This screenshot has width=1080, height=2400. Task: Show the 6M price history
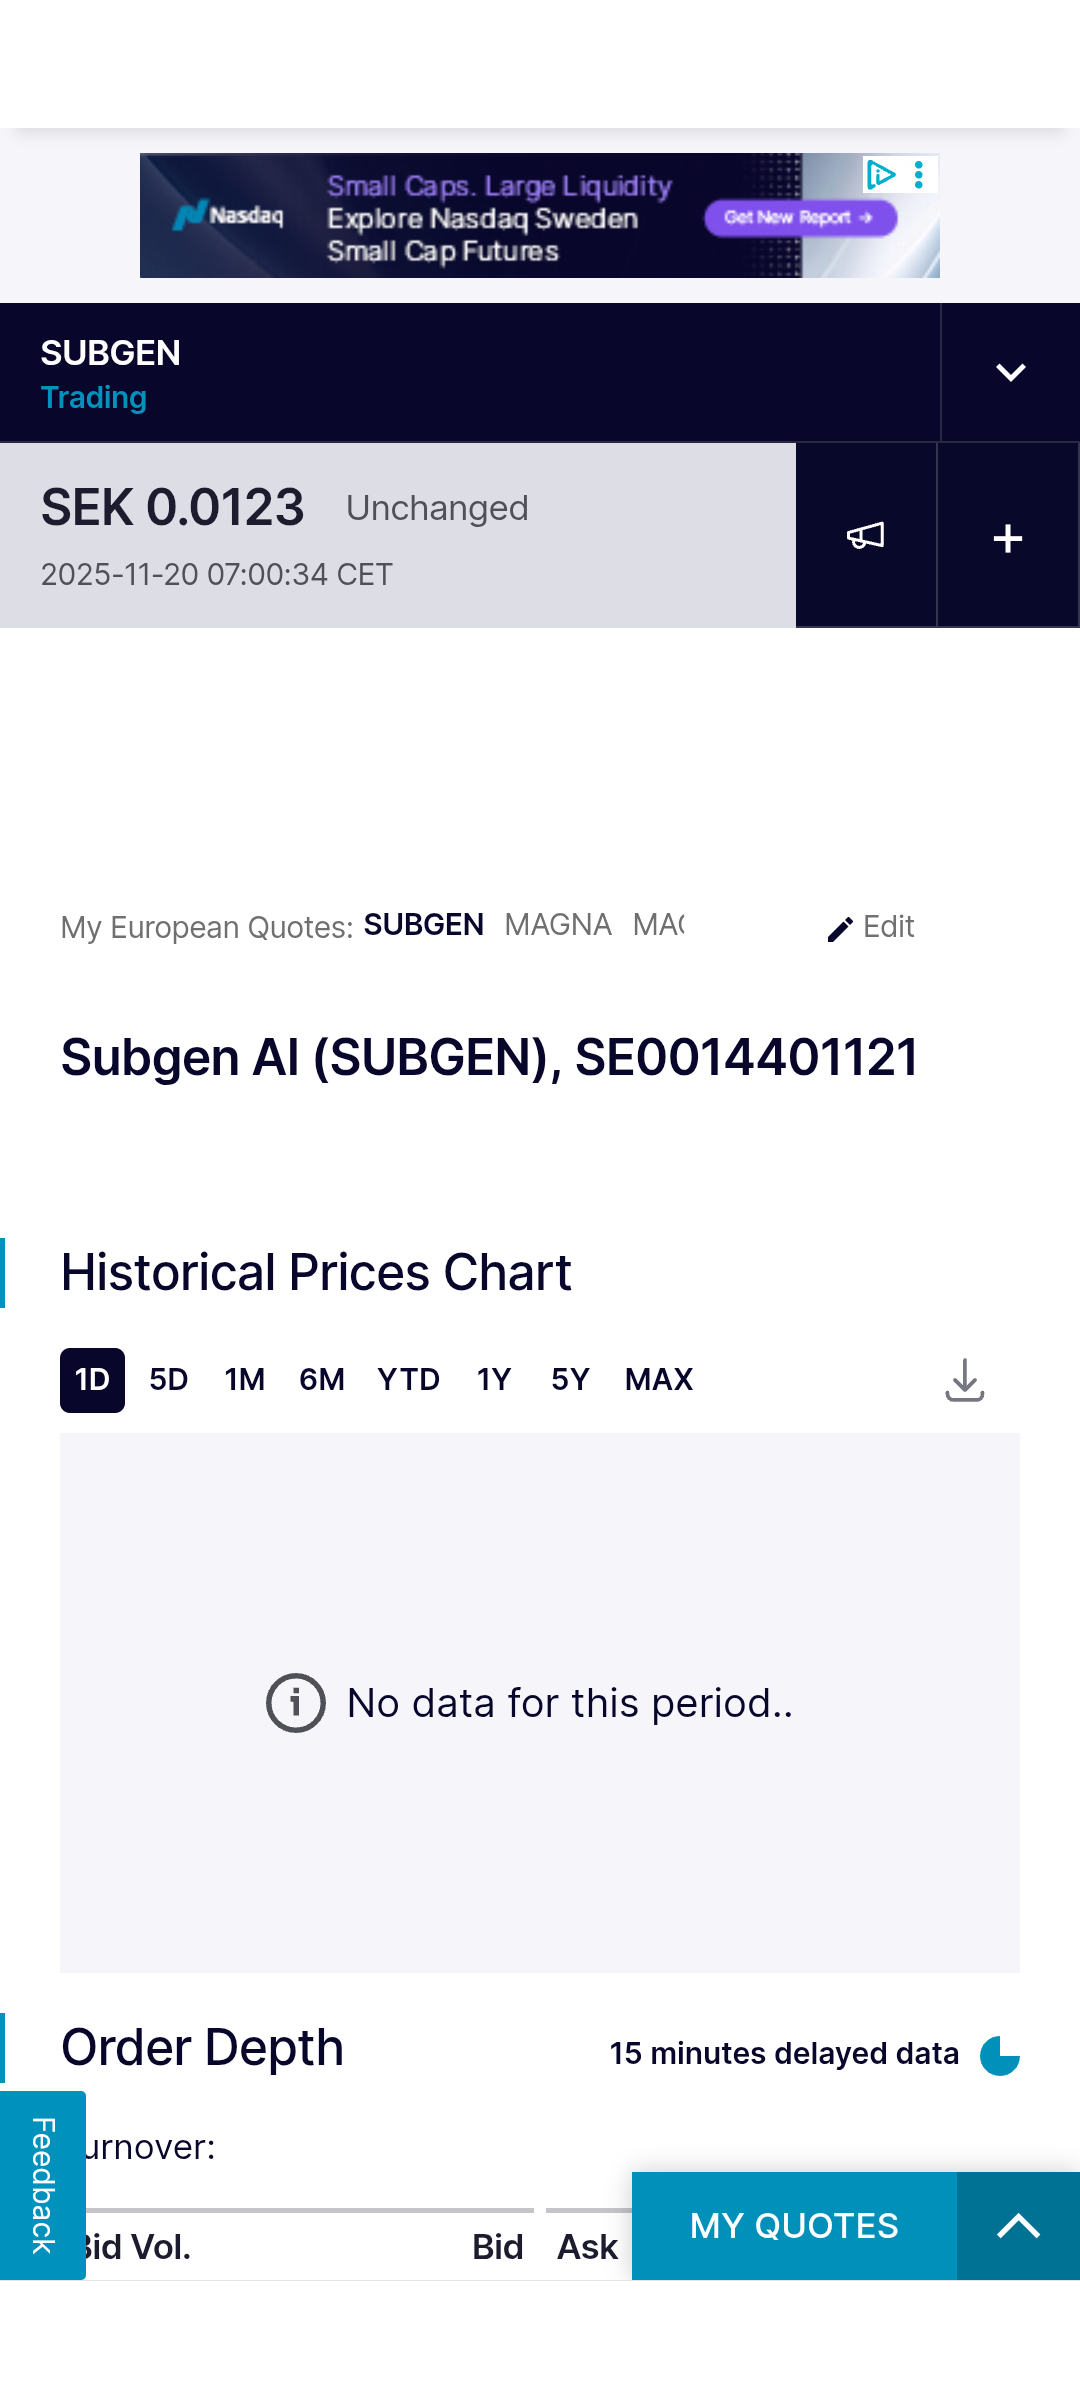click(x=322, y=1380)
